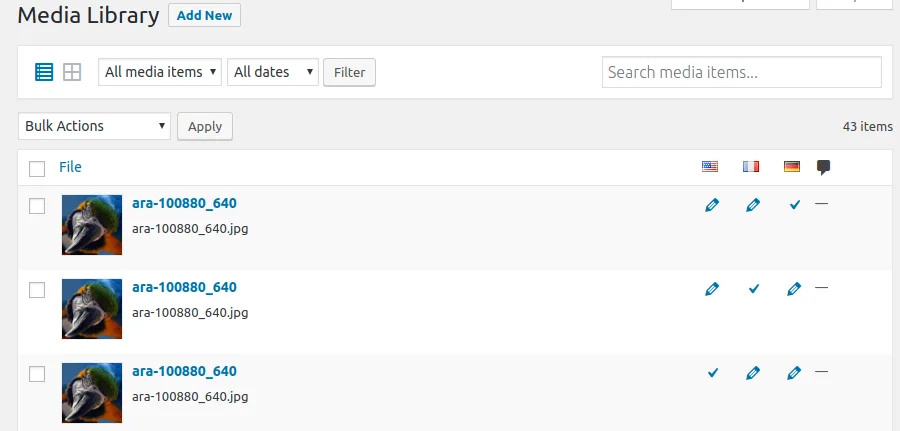Check the first ara-100880_640 row checkbox
Viewport: 900px width, 431px height.
click(x=37, y=206)
